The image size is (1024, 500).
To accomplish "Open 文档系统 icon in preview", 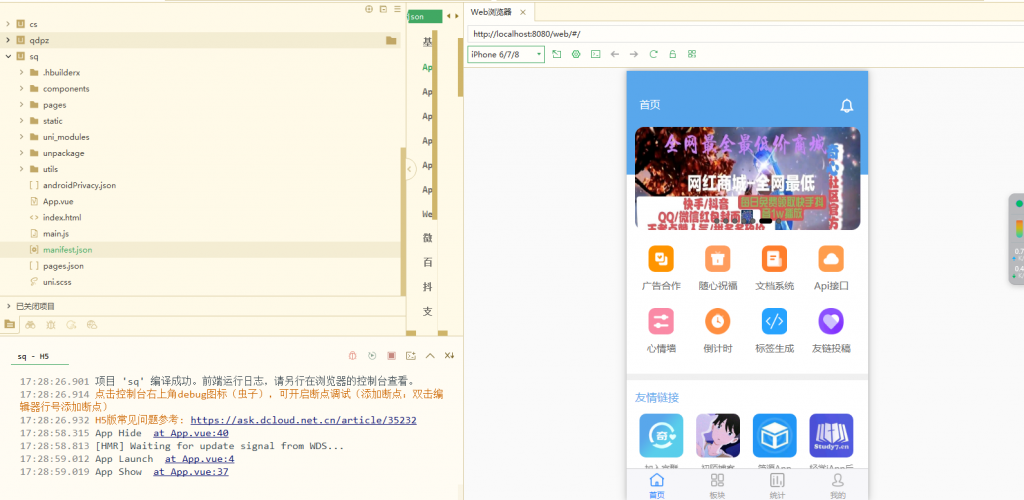I will [x=775, y=259].
